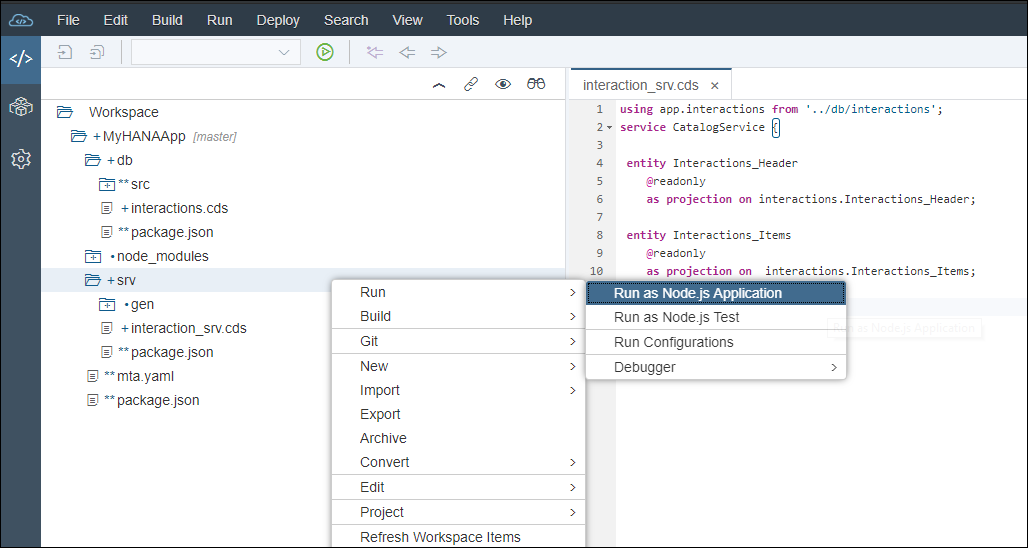Click the master branch label
Viewport: 1028px width, 548px height.
tap(215, 137)
